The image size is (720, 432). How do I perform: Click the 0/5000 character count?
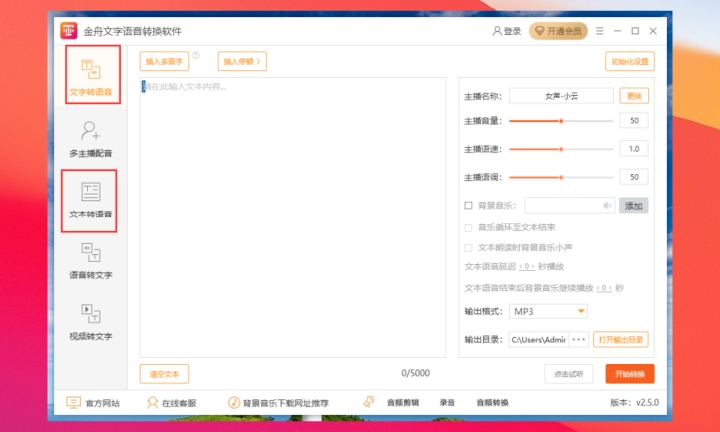[x=416, y=373]
